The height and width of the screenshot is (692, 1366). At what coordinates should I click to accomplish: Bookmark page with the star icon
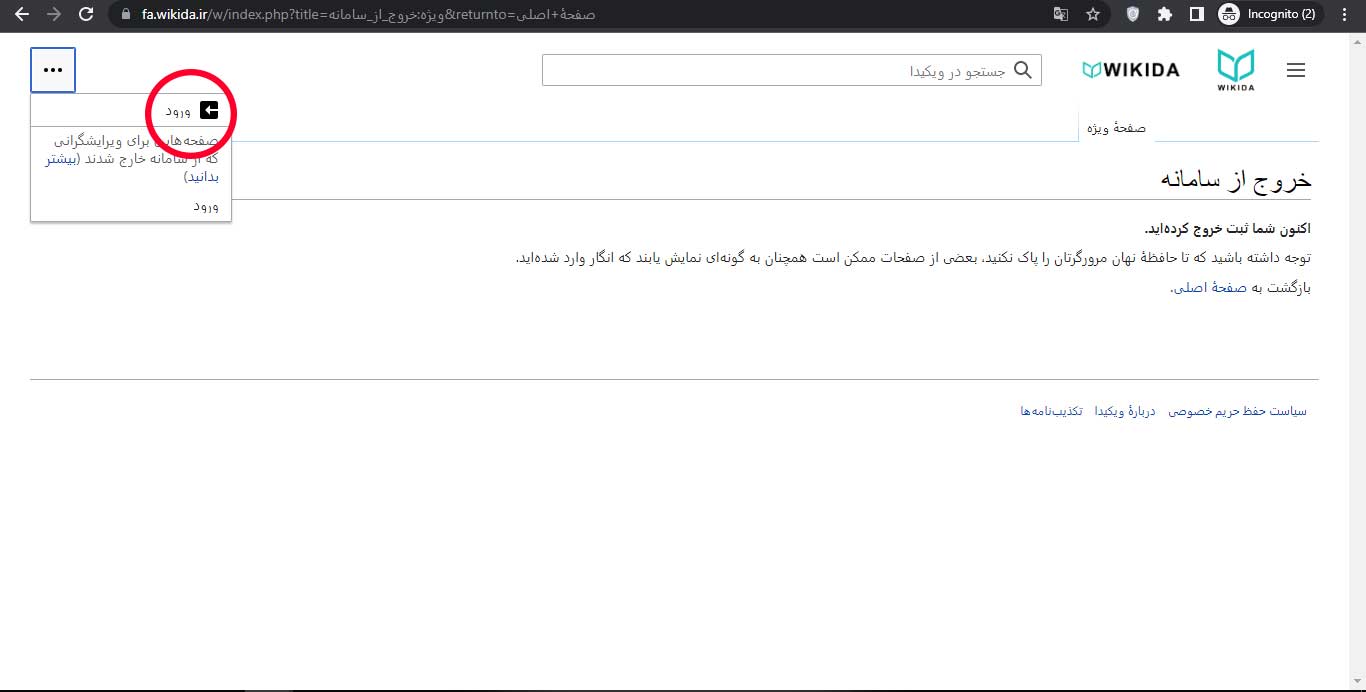(x=1093, y=15)
